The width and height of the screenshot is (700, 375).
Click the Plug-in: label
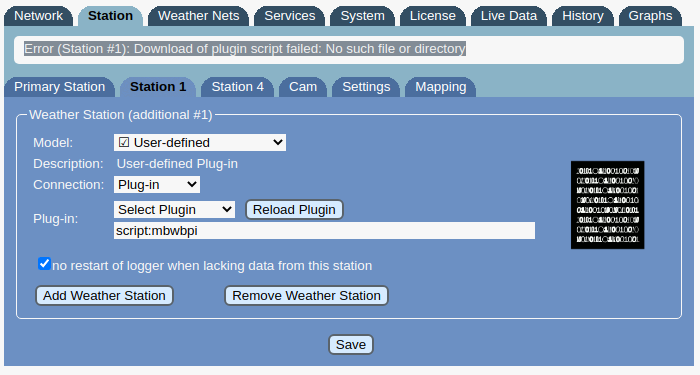(x=55, y=219)
